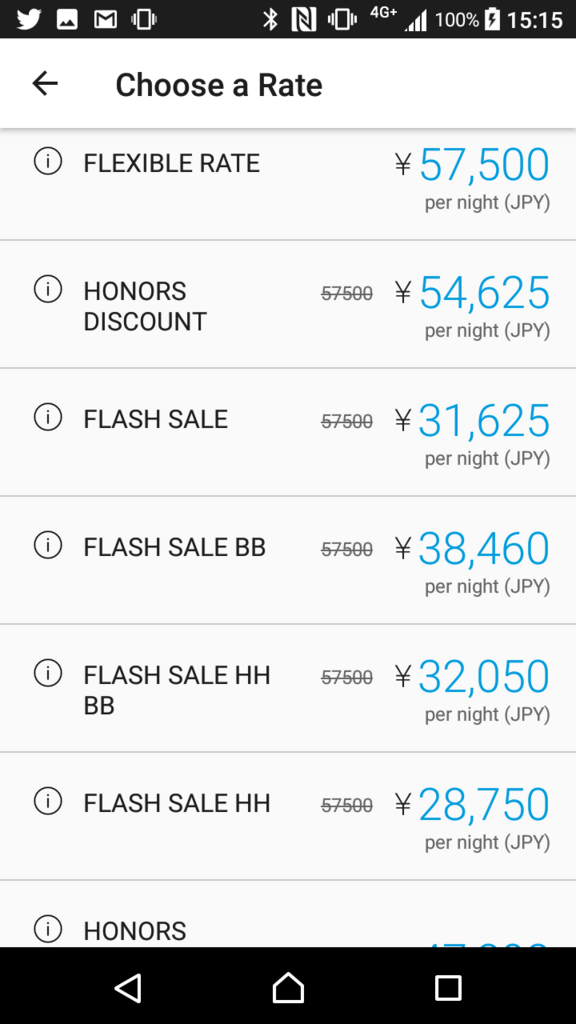Screen dimensions: 576x1024
Task: Open info icon for FLASH SALE
Action: [48, 417]
